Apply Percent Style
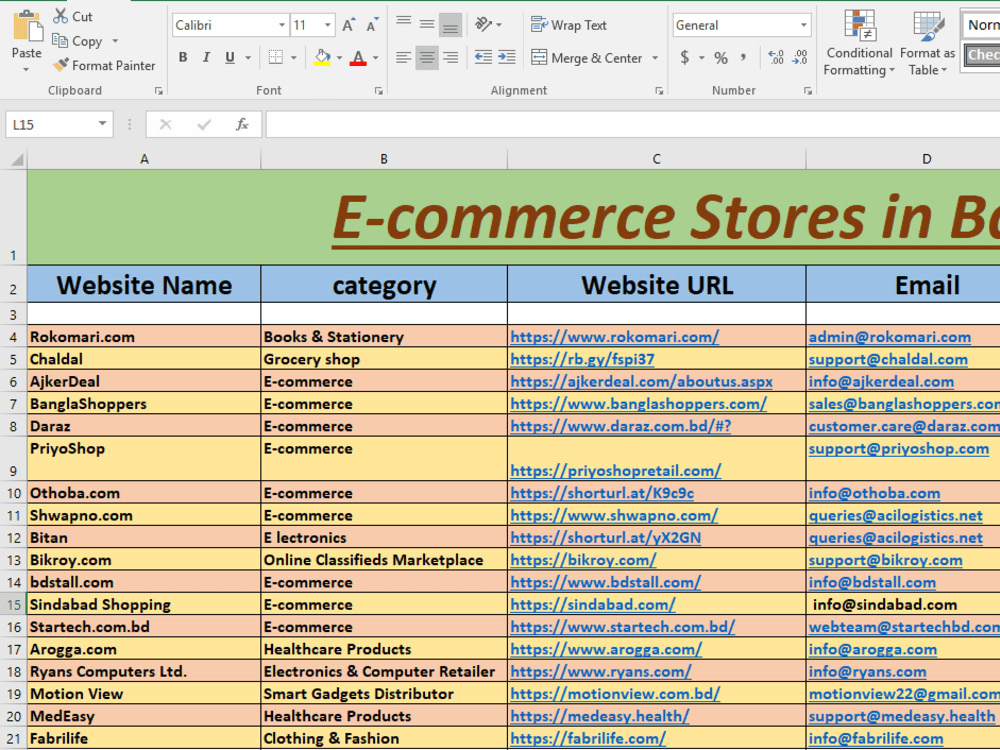1000x750 pixels. 721,58
